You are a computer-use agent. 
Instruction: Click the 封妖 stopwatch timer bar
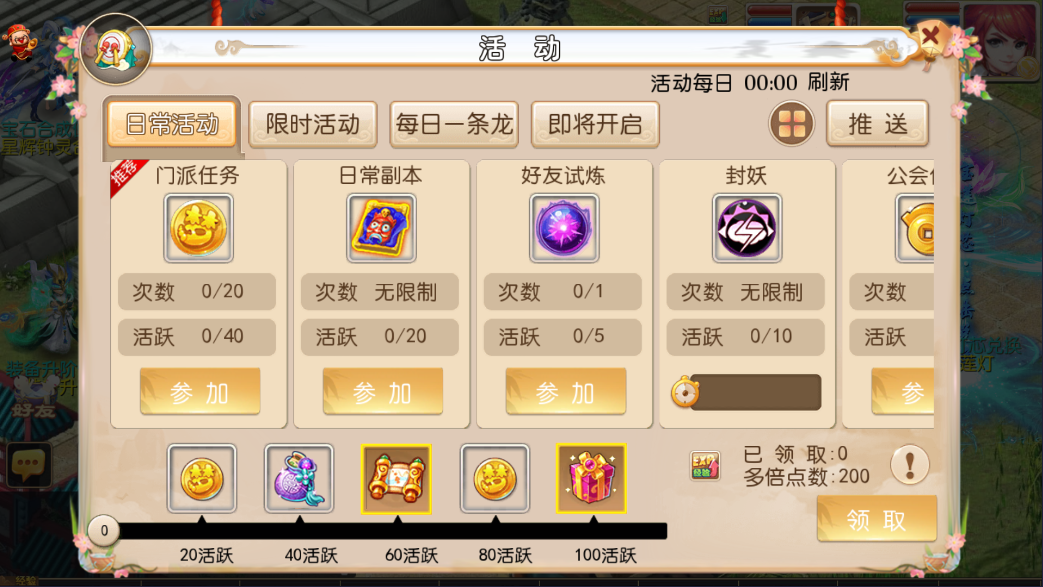746,392
